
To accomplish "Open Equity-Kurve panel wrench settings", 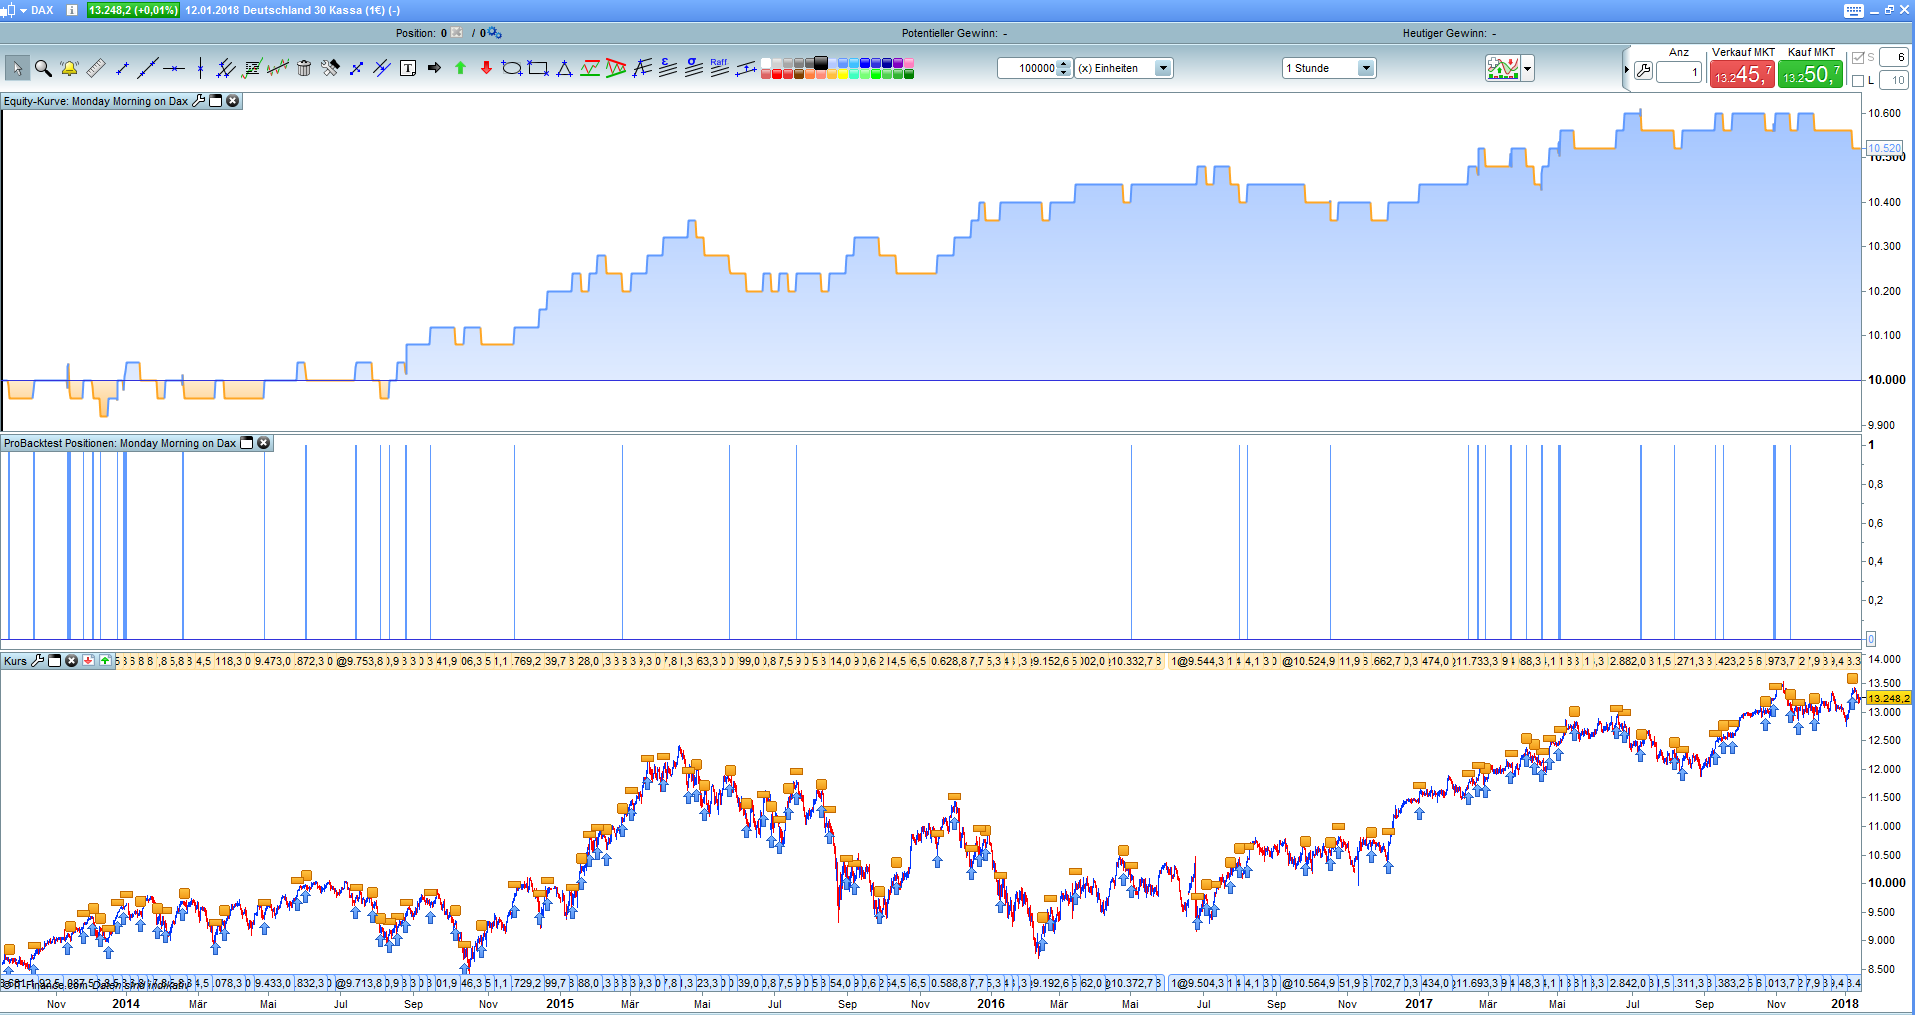I will point(199,101).
